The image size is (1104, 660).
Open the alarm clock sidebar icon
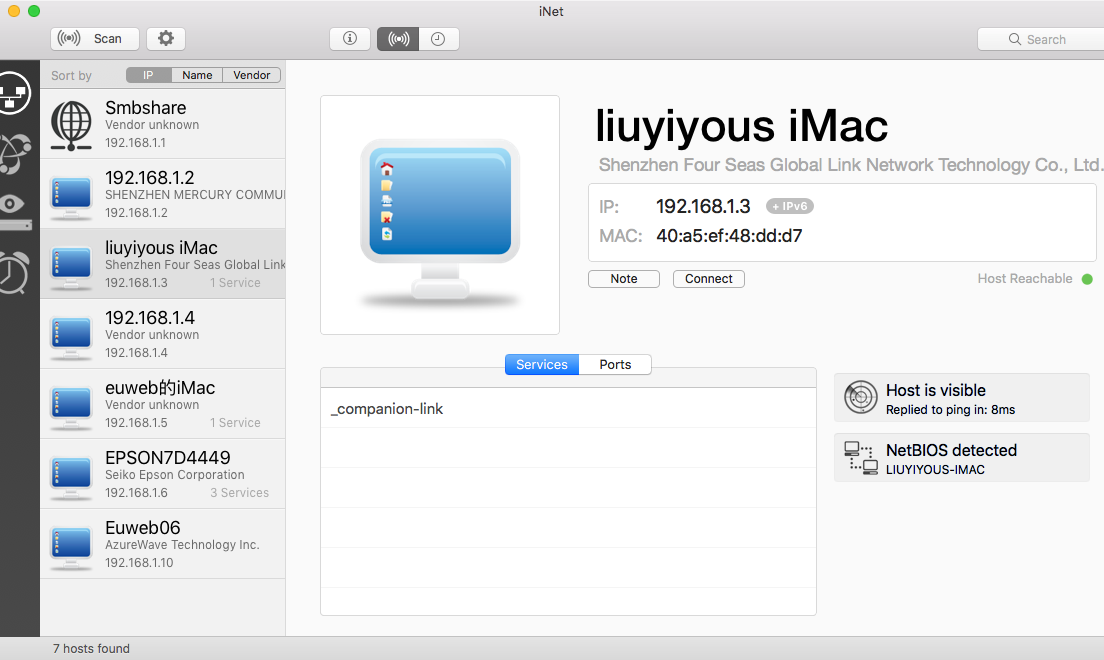pos(14,272)
